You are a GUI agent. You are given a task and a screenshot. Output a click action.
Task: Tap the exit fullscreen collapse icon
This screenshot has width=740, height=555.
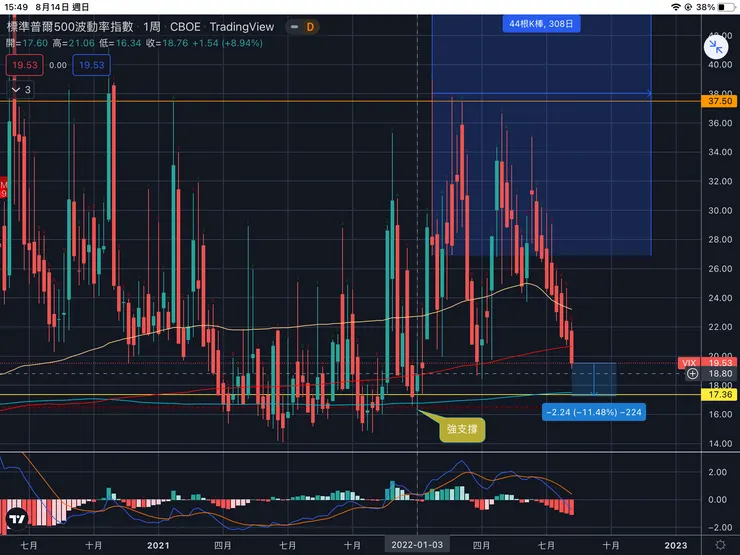tap(715, 47)
